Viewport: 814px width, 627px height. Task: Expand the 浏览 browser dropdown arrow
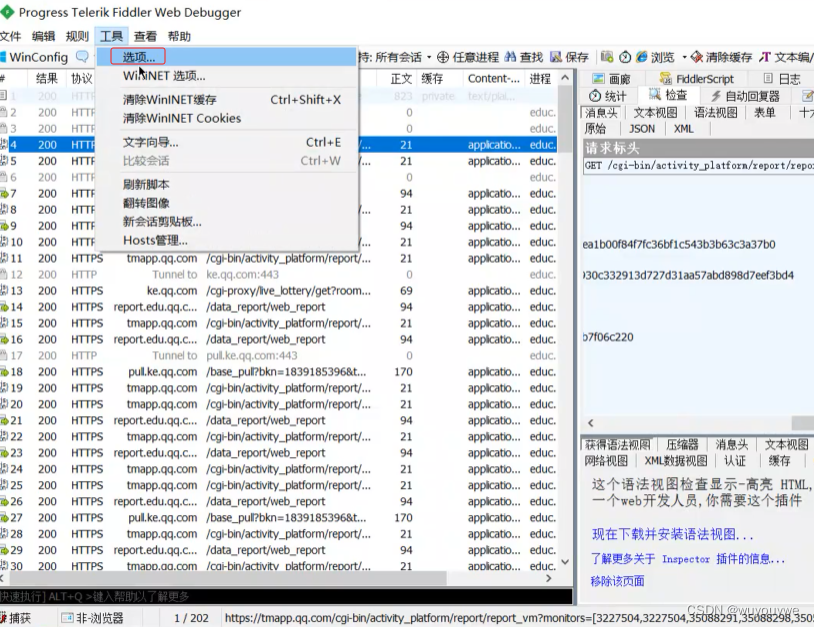click(x=683, y=57)
